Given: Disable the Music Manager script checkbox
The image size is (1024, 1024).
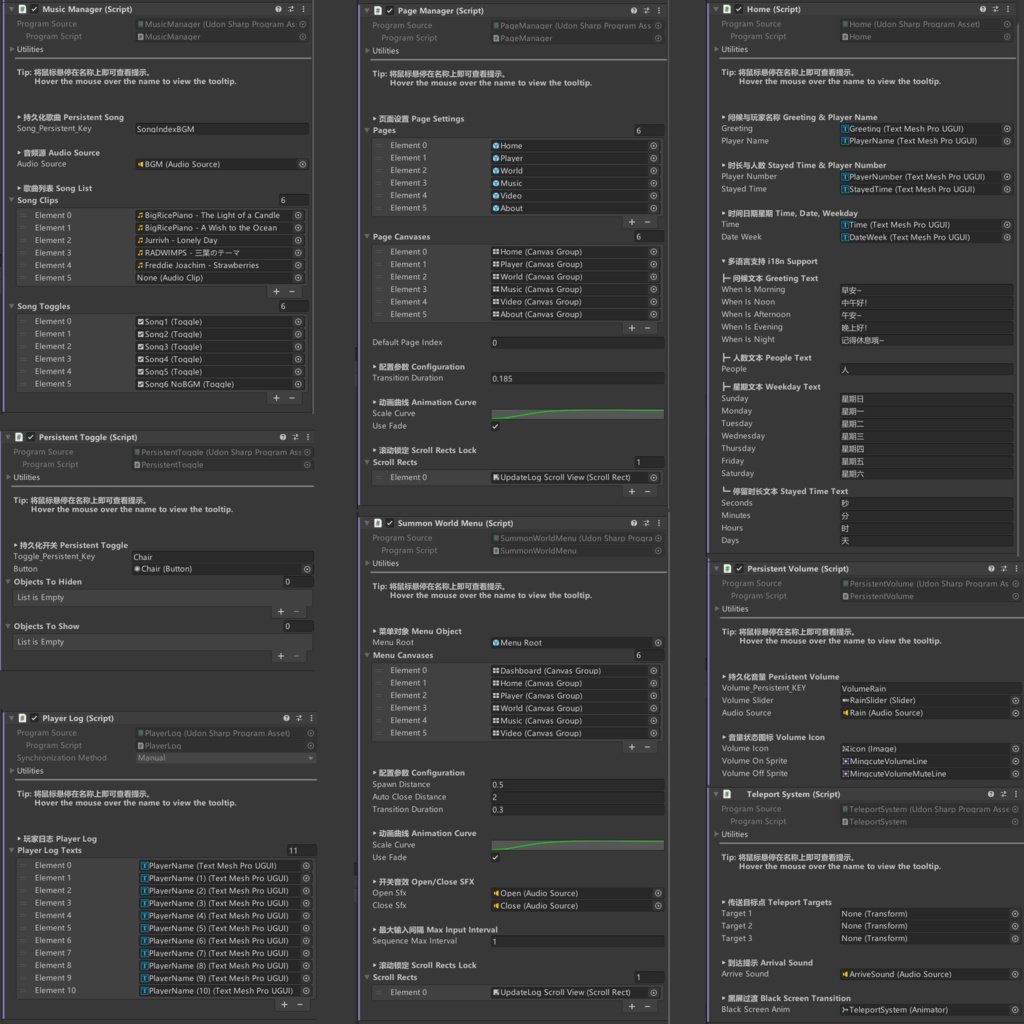Looking at the screenshot, I should (x=35, y=9).
